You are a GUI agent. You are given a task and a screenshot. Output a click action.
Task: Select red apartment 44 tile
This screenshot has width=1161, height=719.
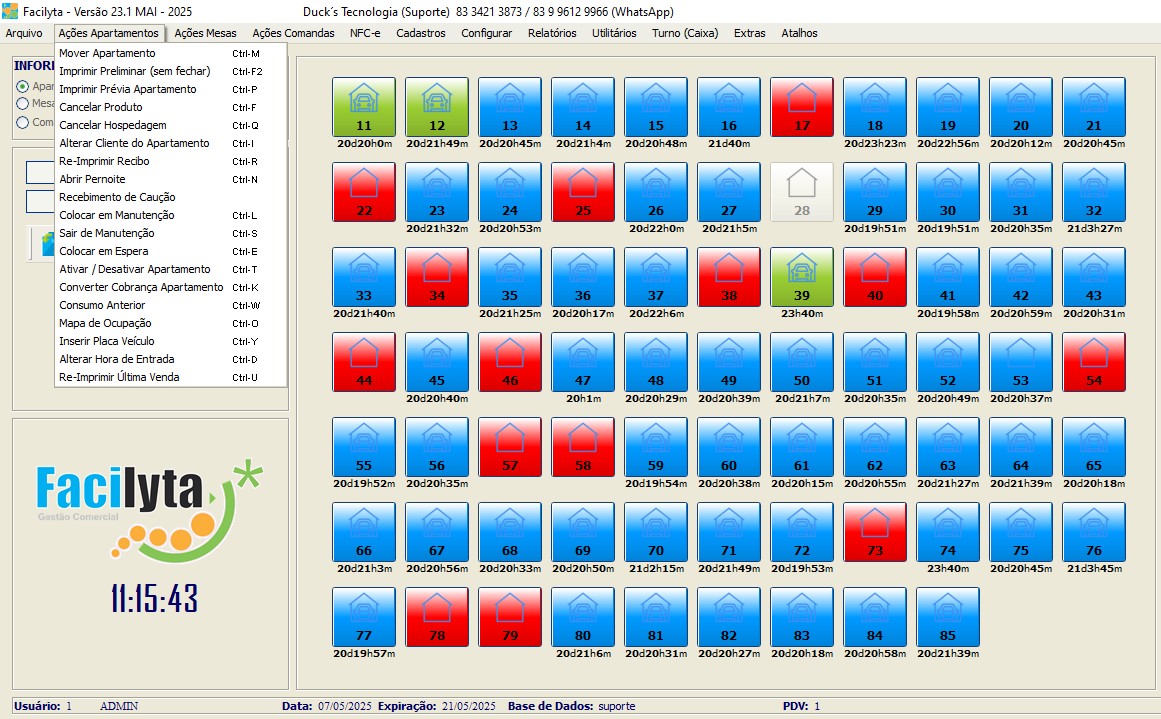363,362
